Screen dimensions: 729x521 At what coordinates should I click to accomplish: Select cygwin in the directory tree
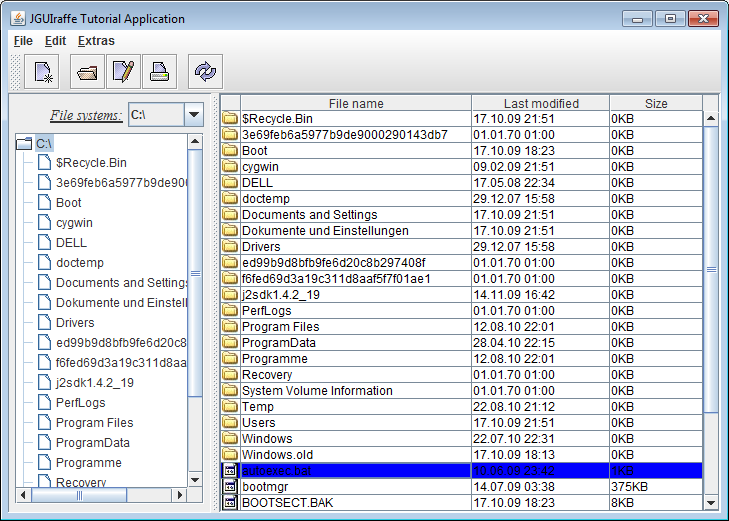74,223
